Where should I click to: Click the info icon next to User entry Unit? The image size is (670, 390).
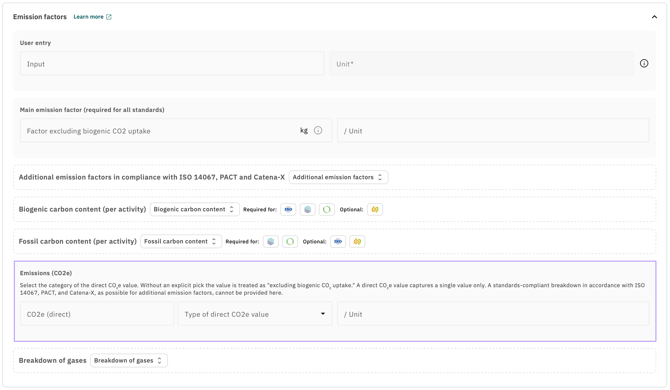click(644, 64)
